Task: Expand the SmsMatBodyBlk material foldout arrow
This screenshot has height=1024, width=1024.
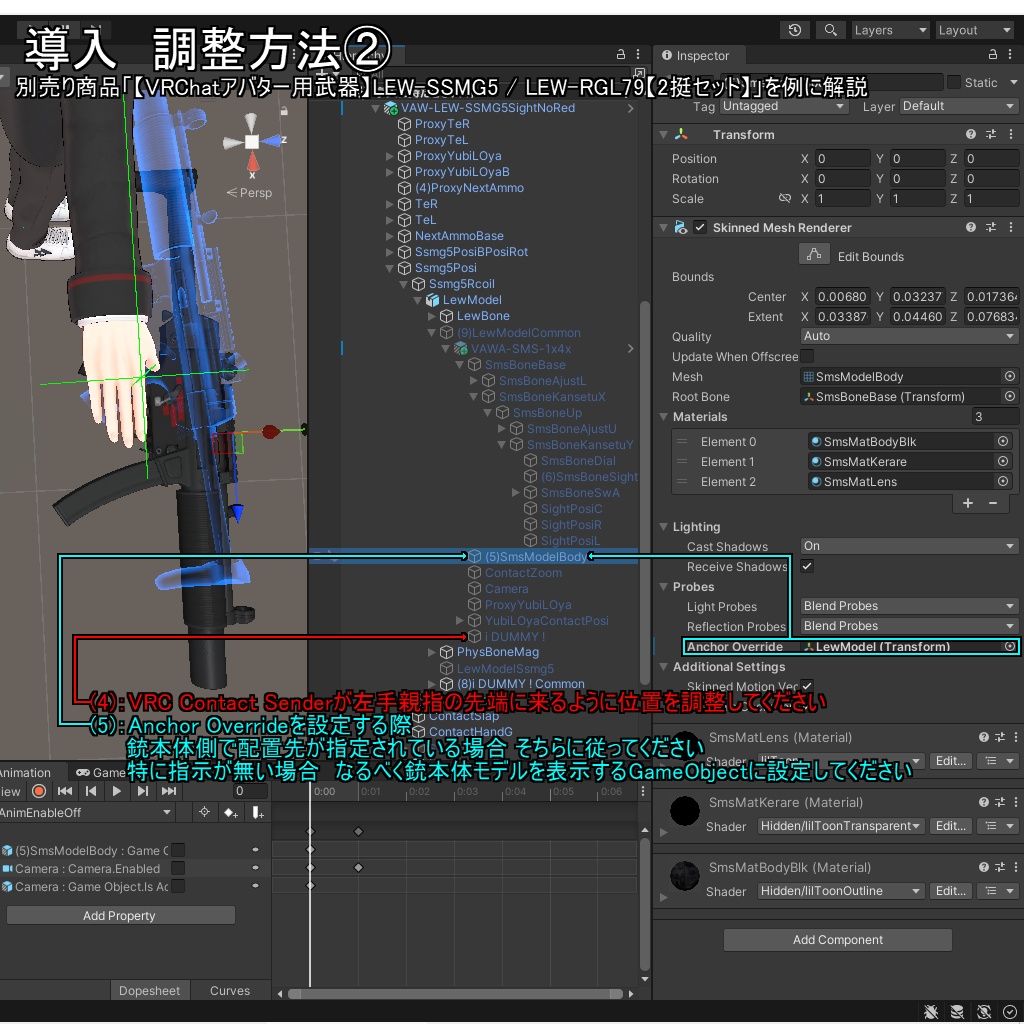Action: (664, 897)
